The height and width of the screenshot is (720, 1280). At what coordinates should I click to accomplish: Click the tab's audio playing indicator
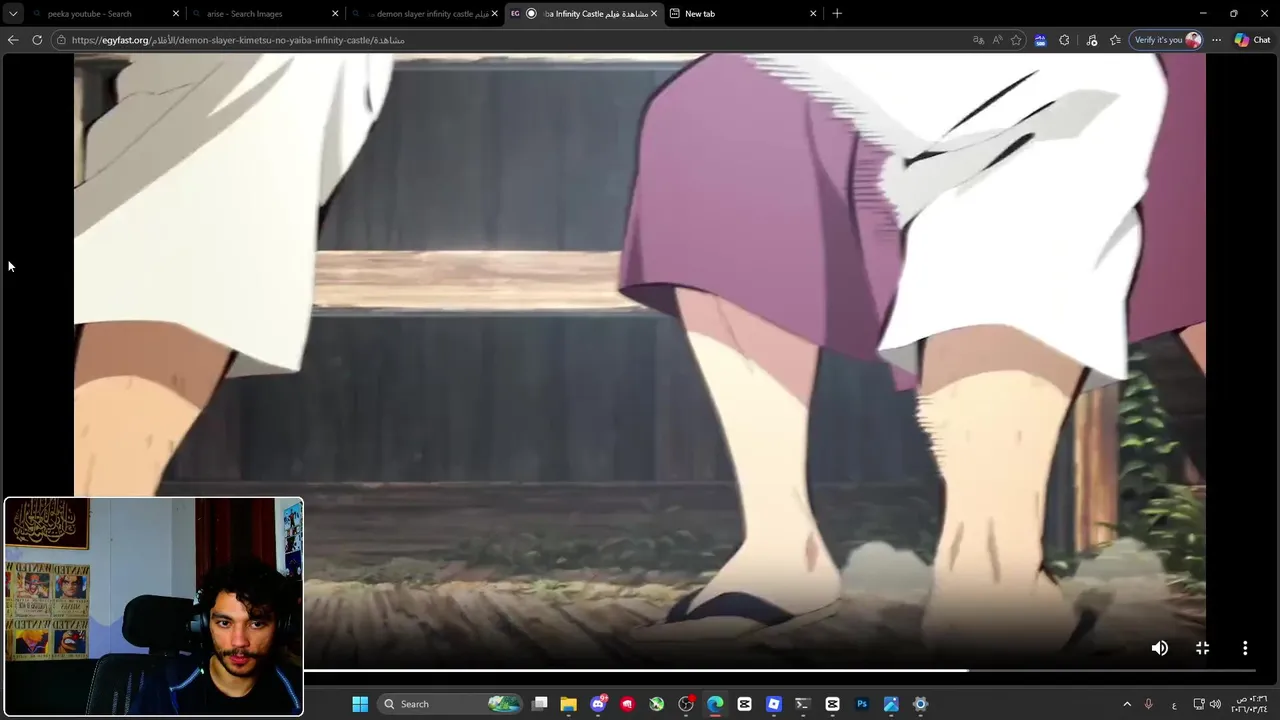click(x=531, y=14)
